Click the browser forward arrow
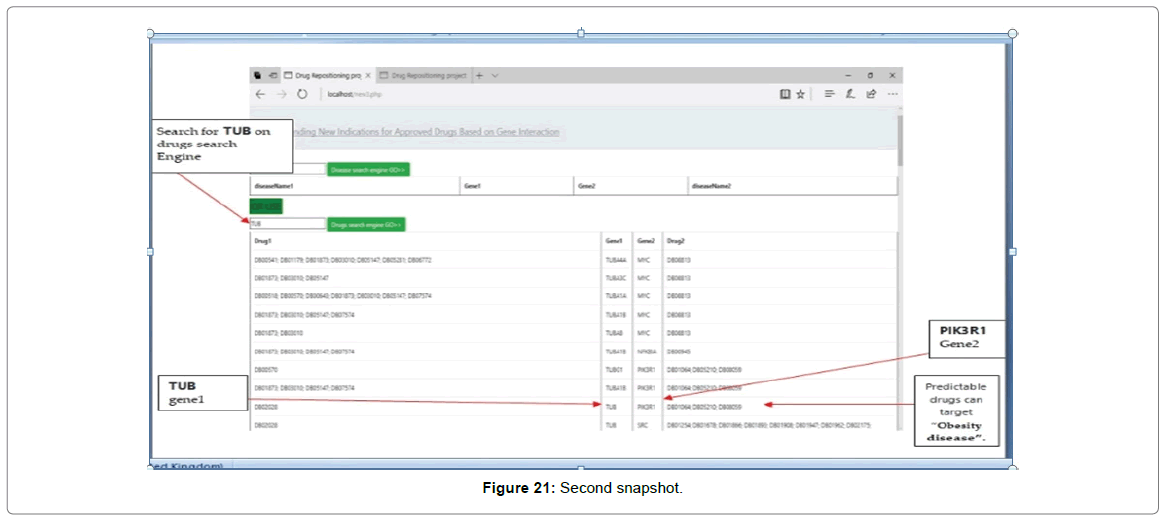 coord(281,94)
